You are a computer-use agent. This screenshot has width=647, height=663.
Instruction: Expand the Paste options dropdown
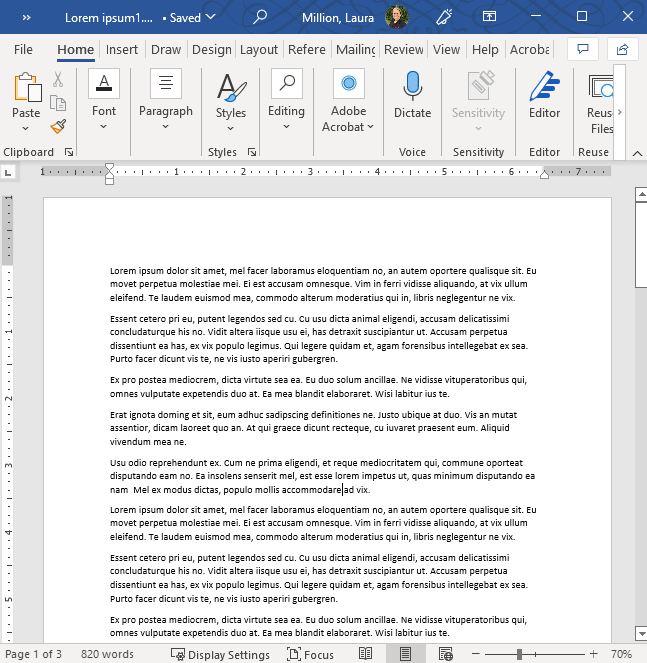coord(27,128)
